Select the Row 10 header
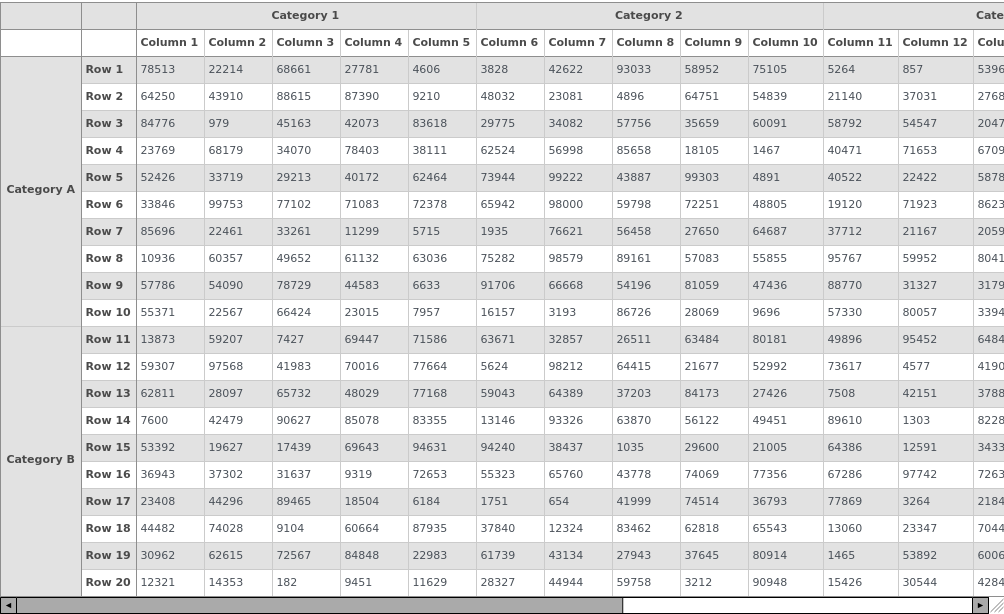The height and width of the screenshot is (614, 1004). [108, 312]
